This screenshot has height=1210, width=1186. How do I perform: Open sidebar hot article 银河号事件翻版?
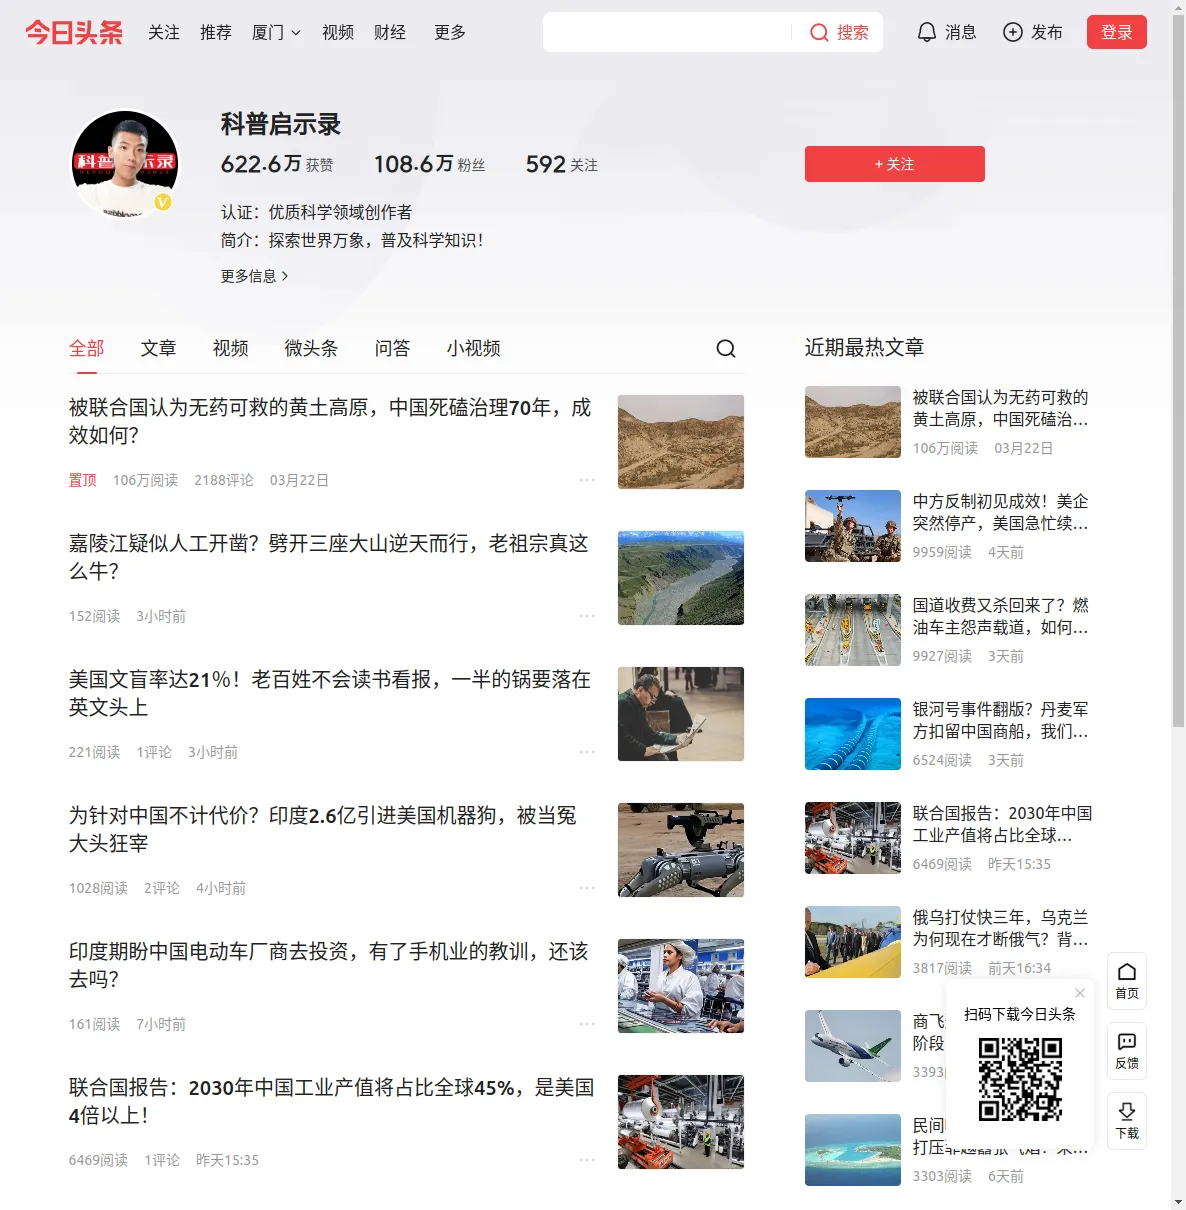[1001, 720]
